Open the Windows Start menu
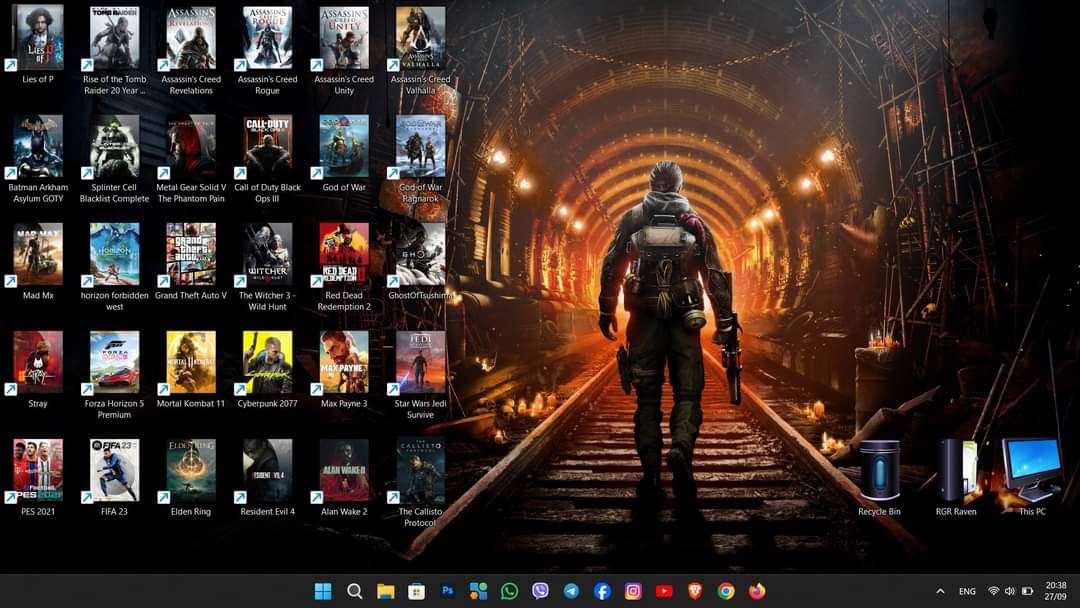The height and width of the screenshot is (608, 1080). (x=323, y=591)
